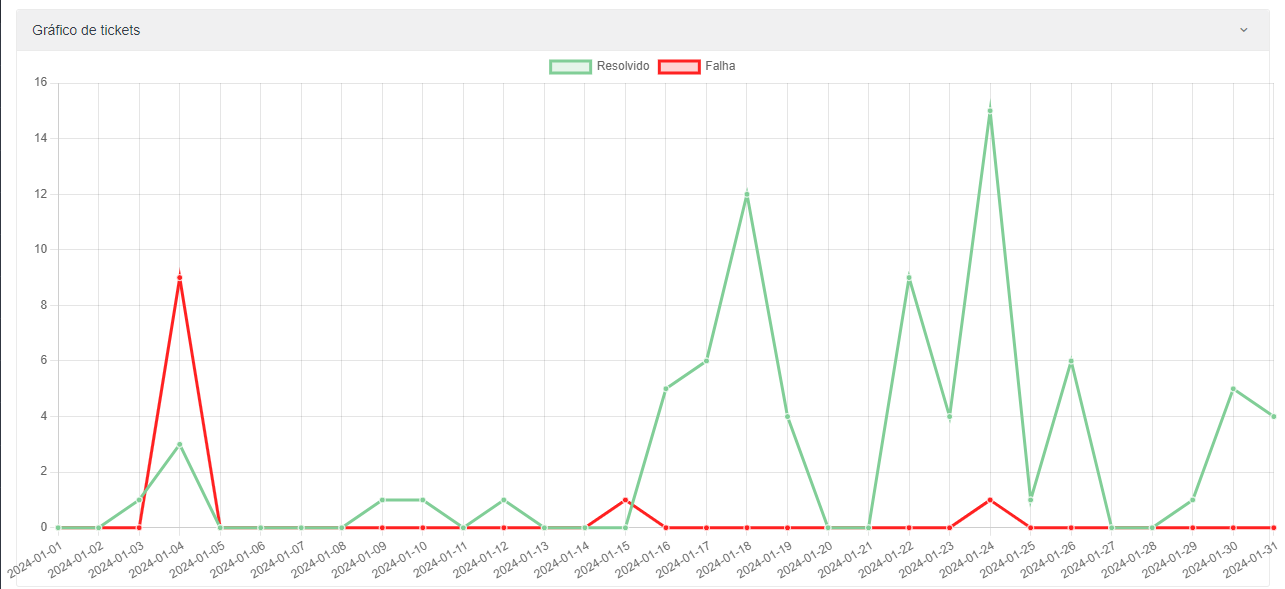Click the x-axis label 2024-01-24
This screenshot has height=589, width=1285.
[x=968, y=558]
